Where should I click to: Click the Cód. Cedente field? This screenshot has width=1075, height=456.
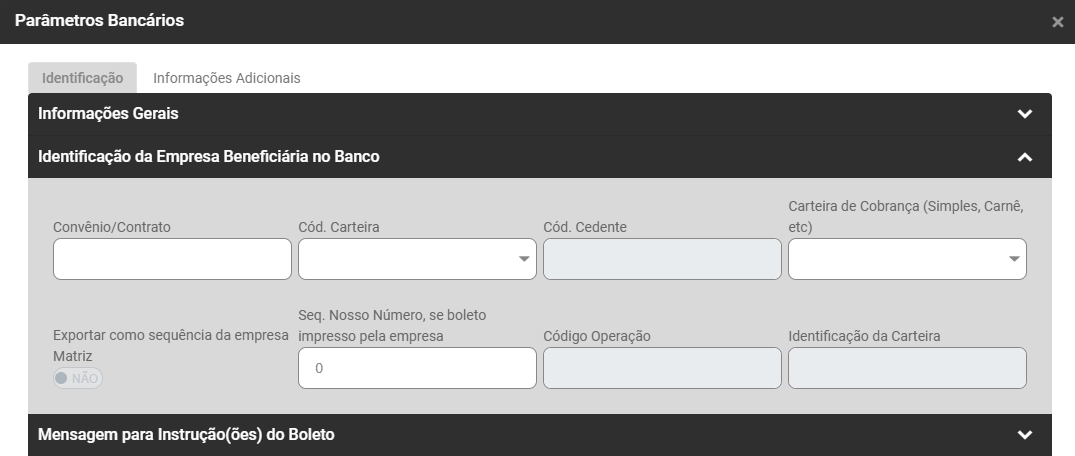[661, 259]
